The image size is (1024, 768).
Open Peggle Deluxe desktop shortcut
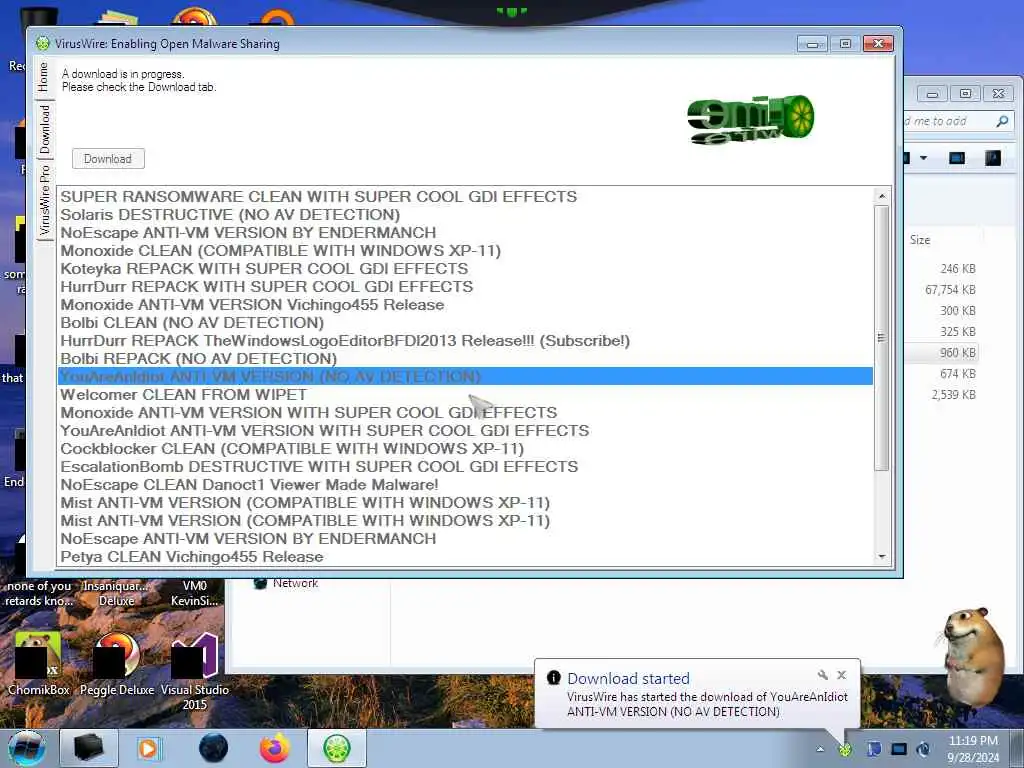(x=117, y=663)
